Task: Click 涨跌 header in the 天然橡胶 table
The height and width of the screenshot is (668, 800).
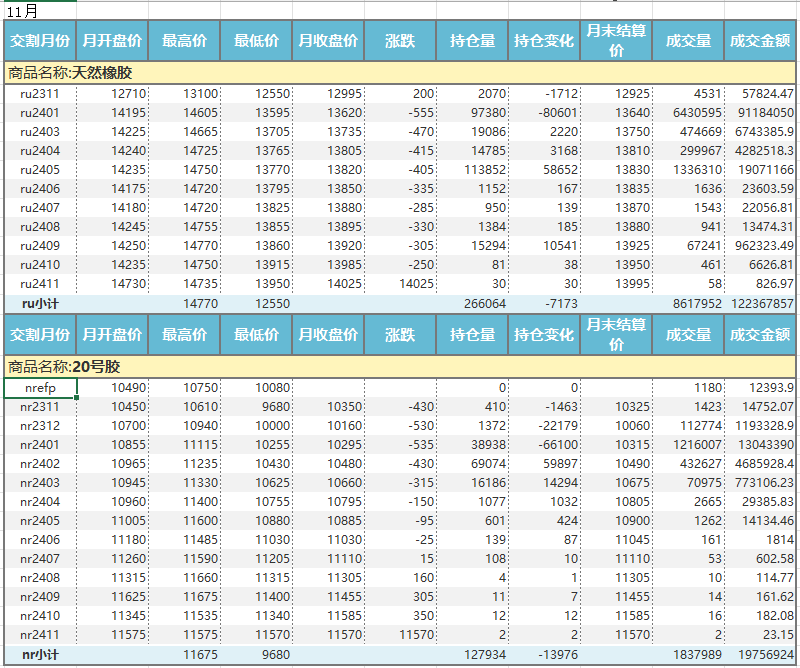Action: [x=400, y=42]
